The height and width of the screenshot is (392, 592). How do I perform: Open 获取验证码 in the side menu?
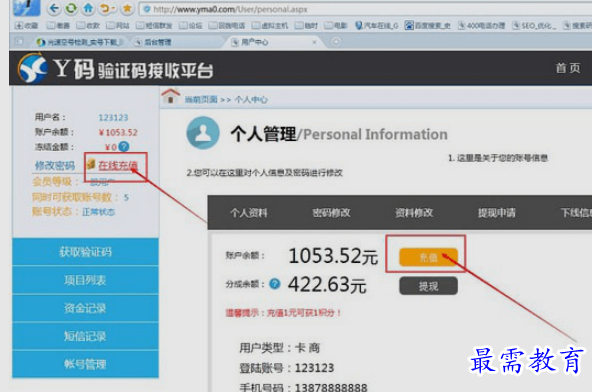[85, 252]
